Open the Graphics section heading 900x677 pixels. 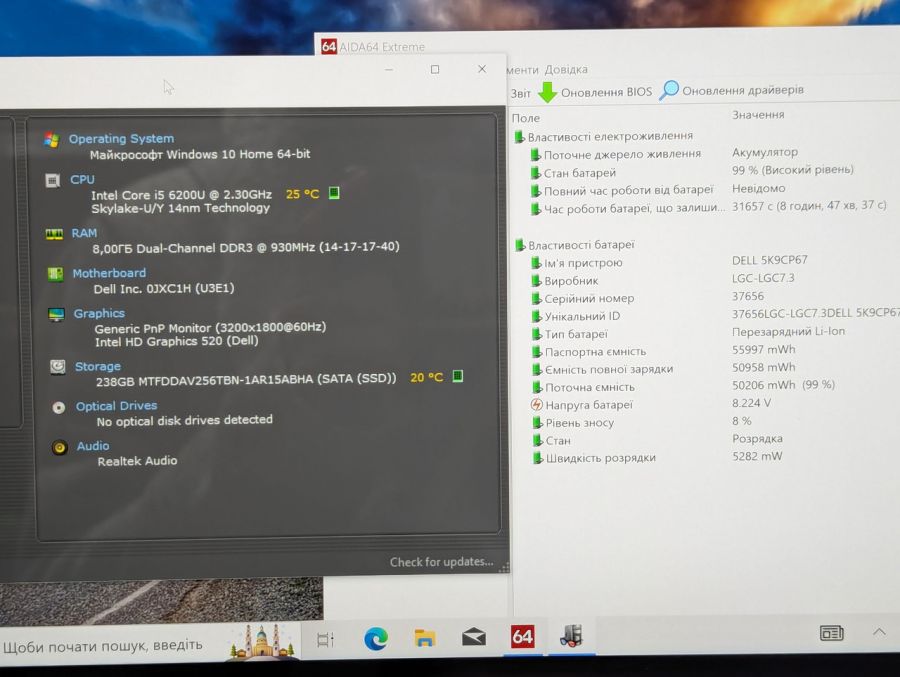tap(99, 313)
